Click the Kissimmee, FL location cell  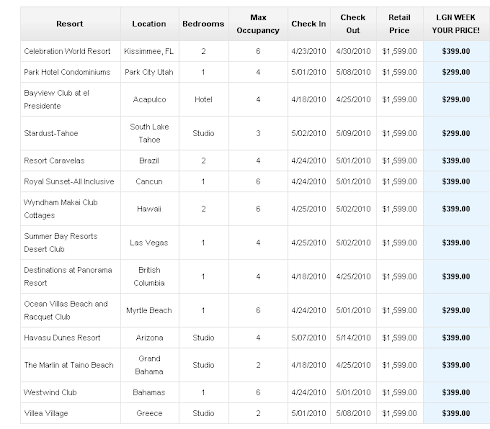(x=149, y=51)
